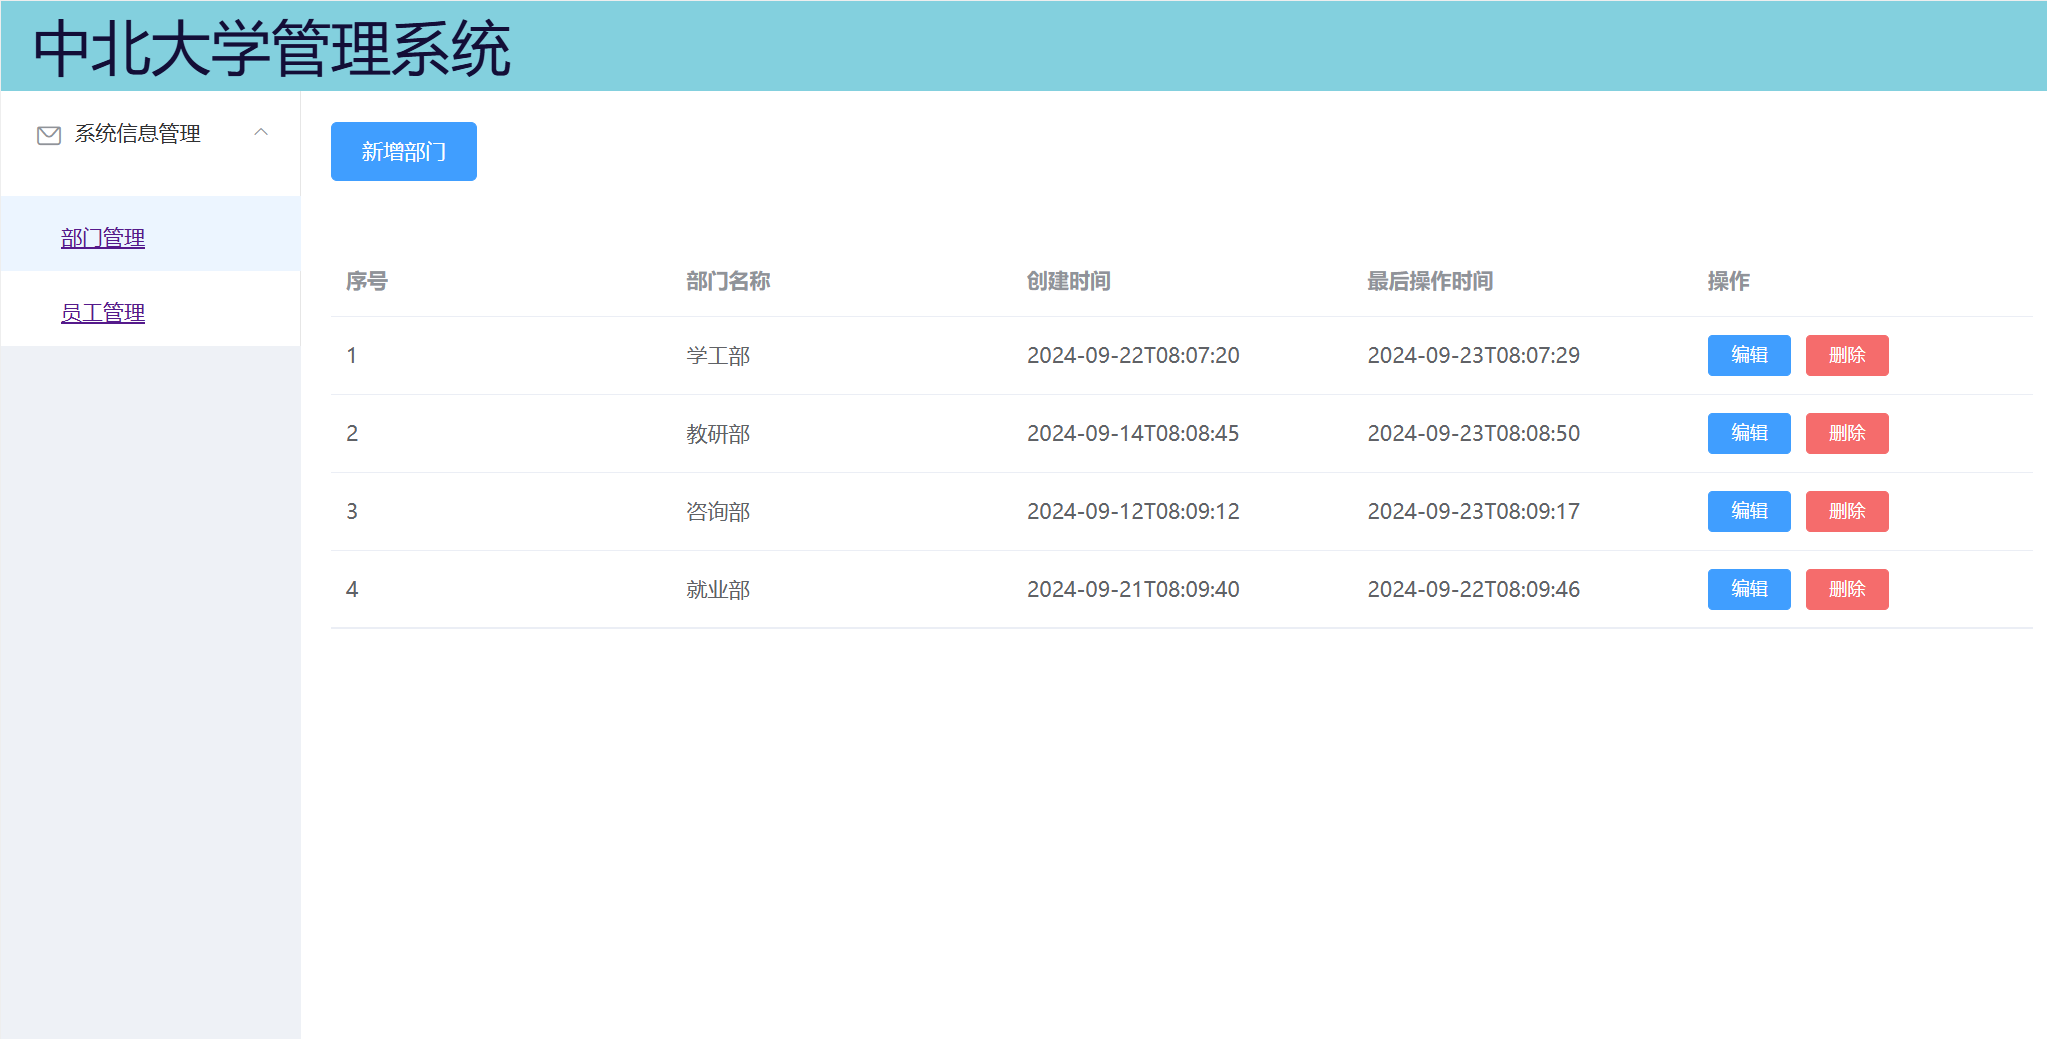Screen dimensions: 2047x1039
Task: Click the 部门名称 column header
Action: tap(728, 282)
